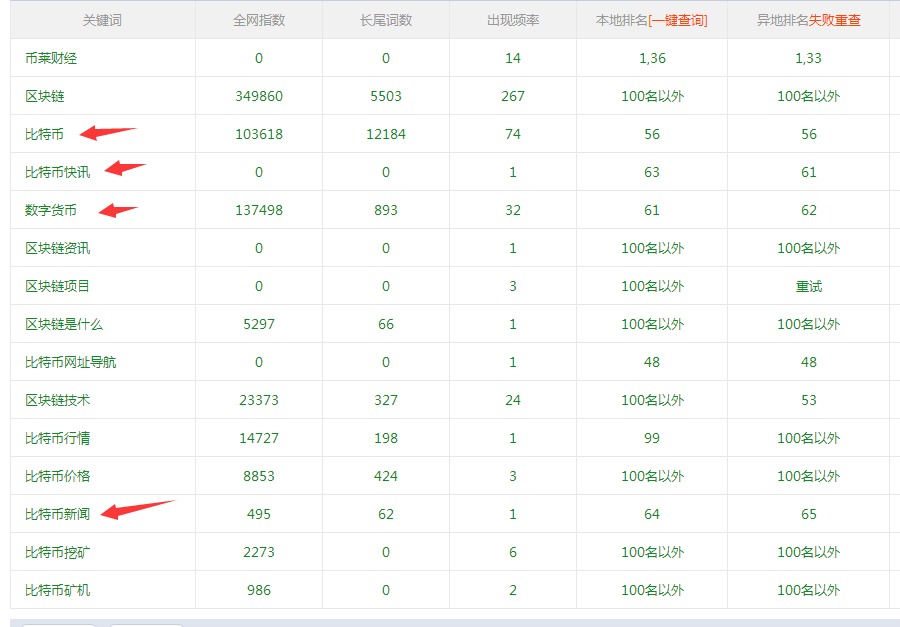Open the 区块链 keyword link

point(45,96)
